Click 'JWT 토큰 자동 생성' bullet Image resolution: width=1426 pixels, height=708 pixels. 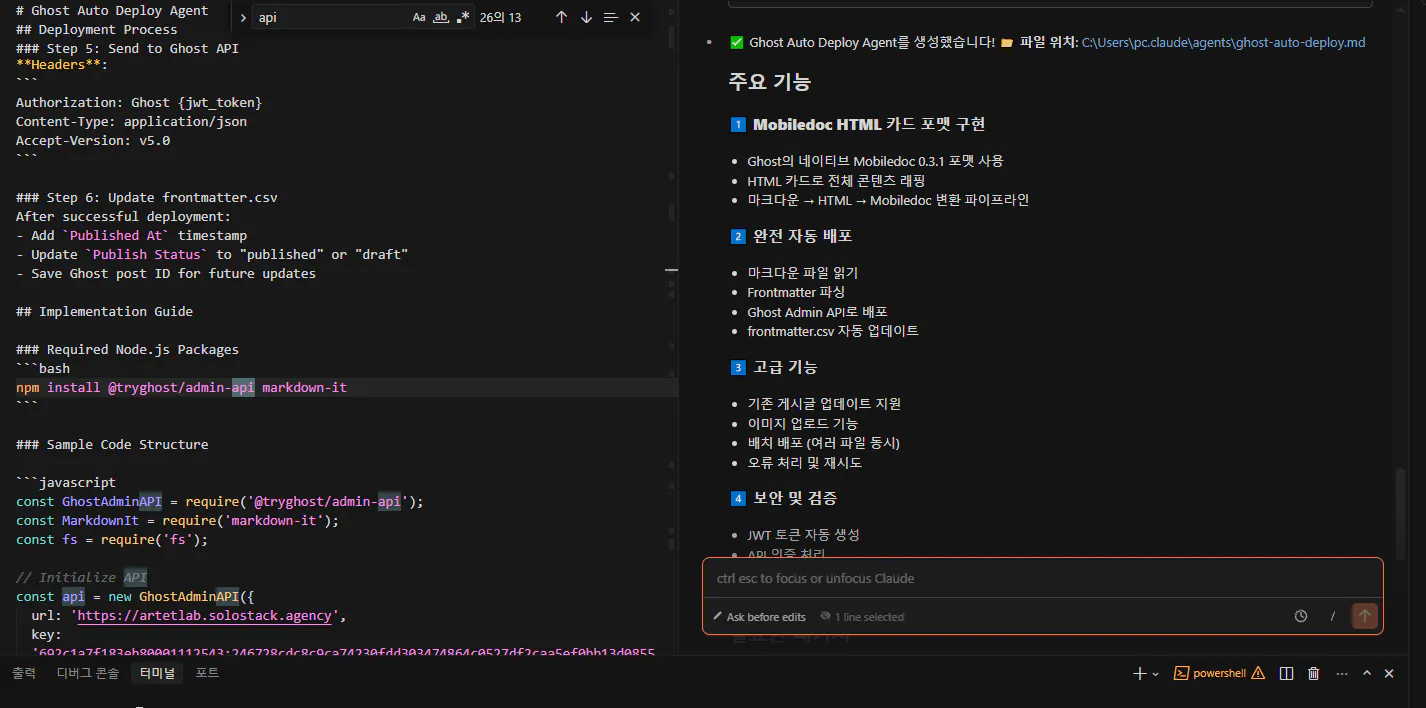coord(803,535)
